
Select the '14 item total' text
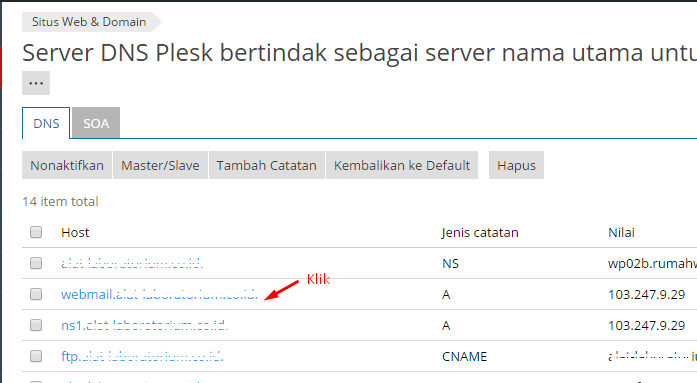coord(60,201)
